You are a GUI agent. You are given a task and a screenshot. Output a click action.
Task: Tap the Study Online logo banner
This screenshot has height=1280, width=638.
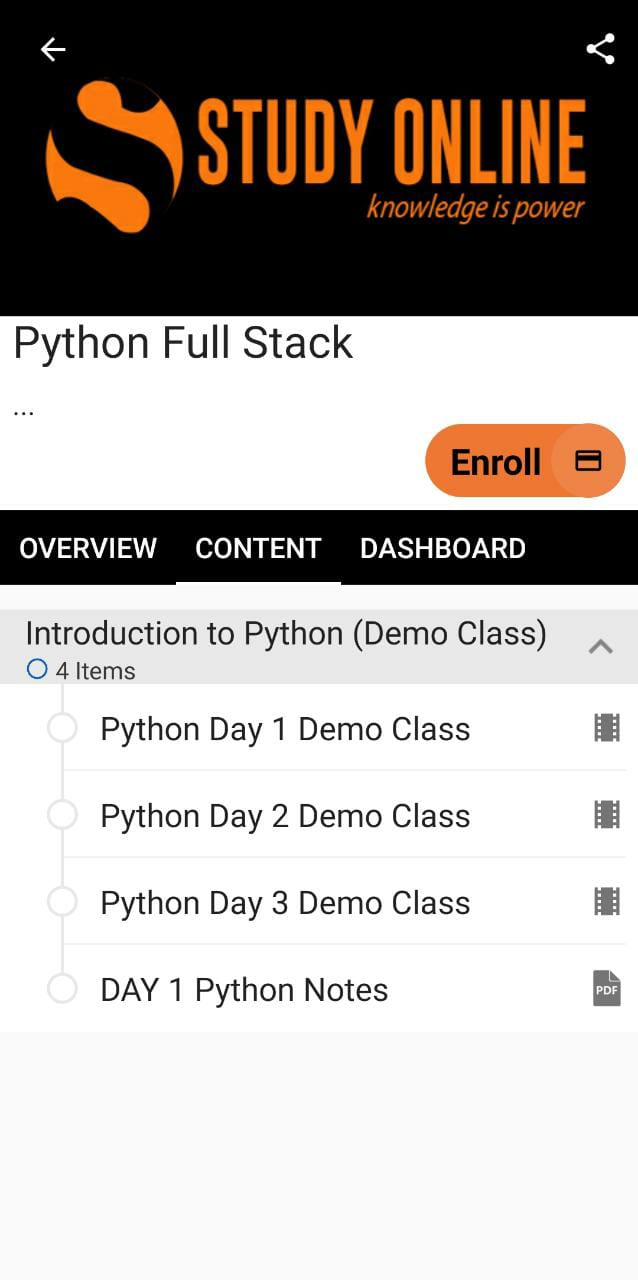click(318, 155)
